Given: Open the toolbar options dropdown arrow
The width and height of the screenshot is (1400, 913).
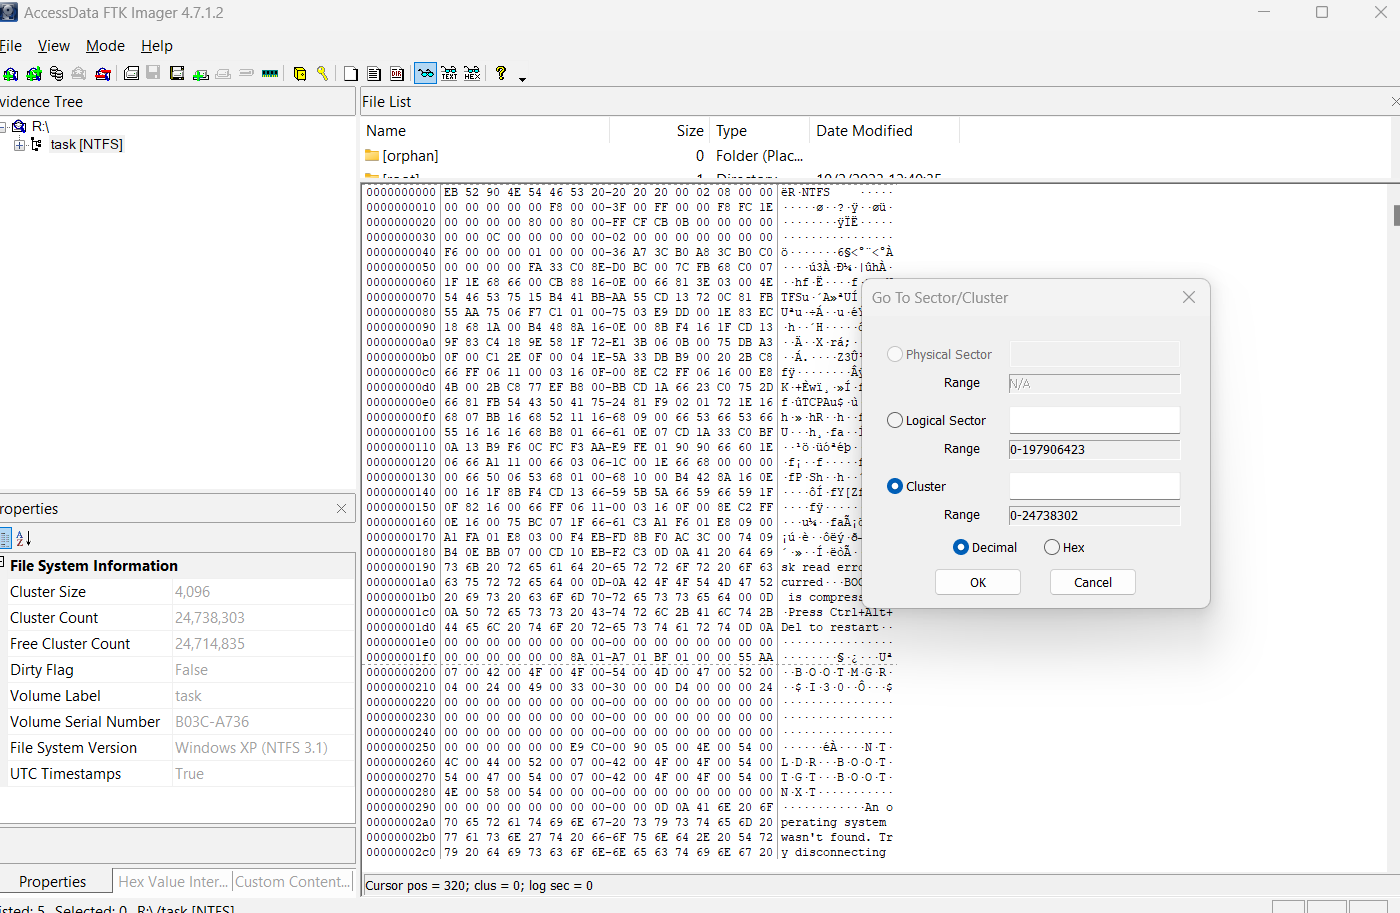Looking at the screenshot, I should point(522,78).
